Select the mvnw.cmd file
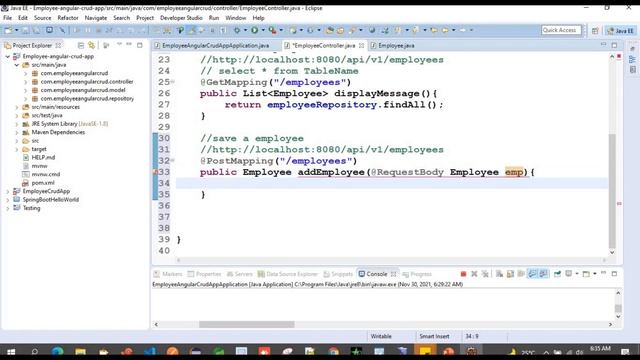Viewport: 640px width, 360px height. click(x=45, y=174)
